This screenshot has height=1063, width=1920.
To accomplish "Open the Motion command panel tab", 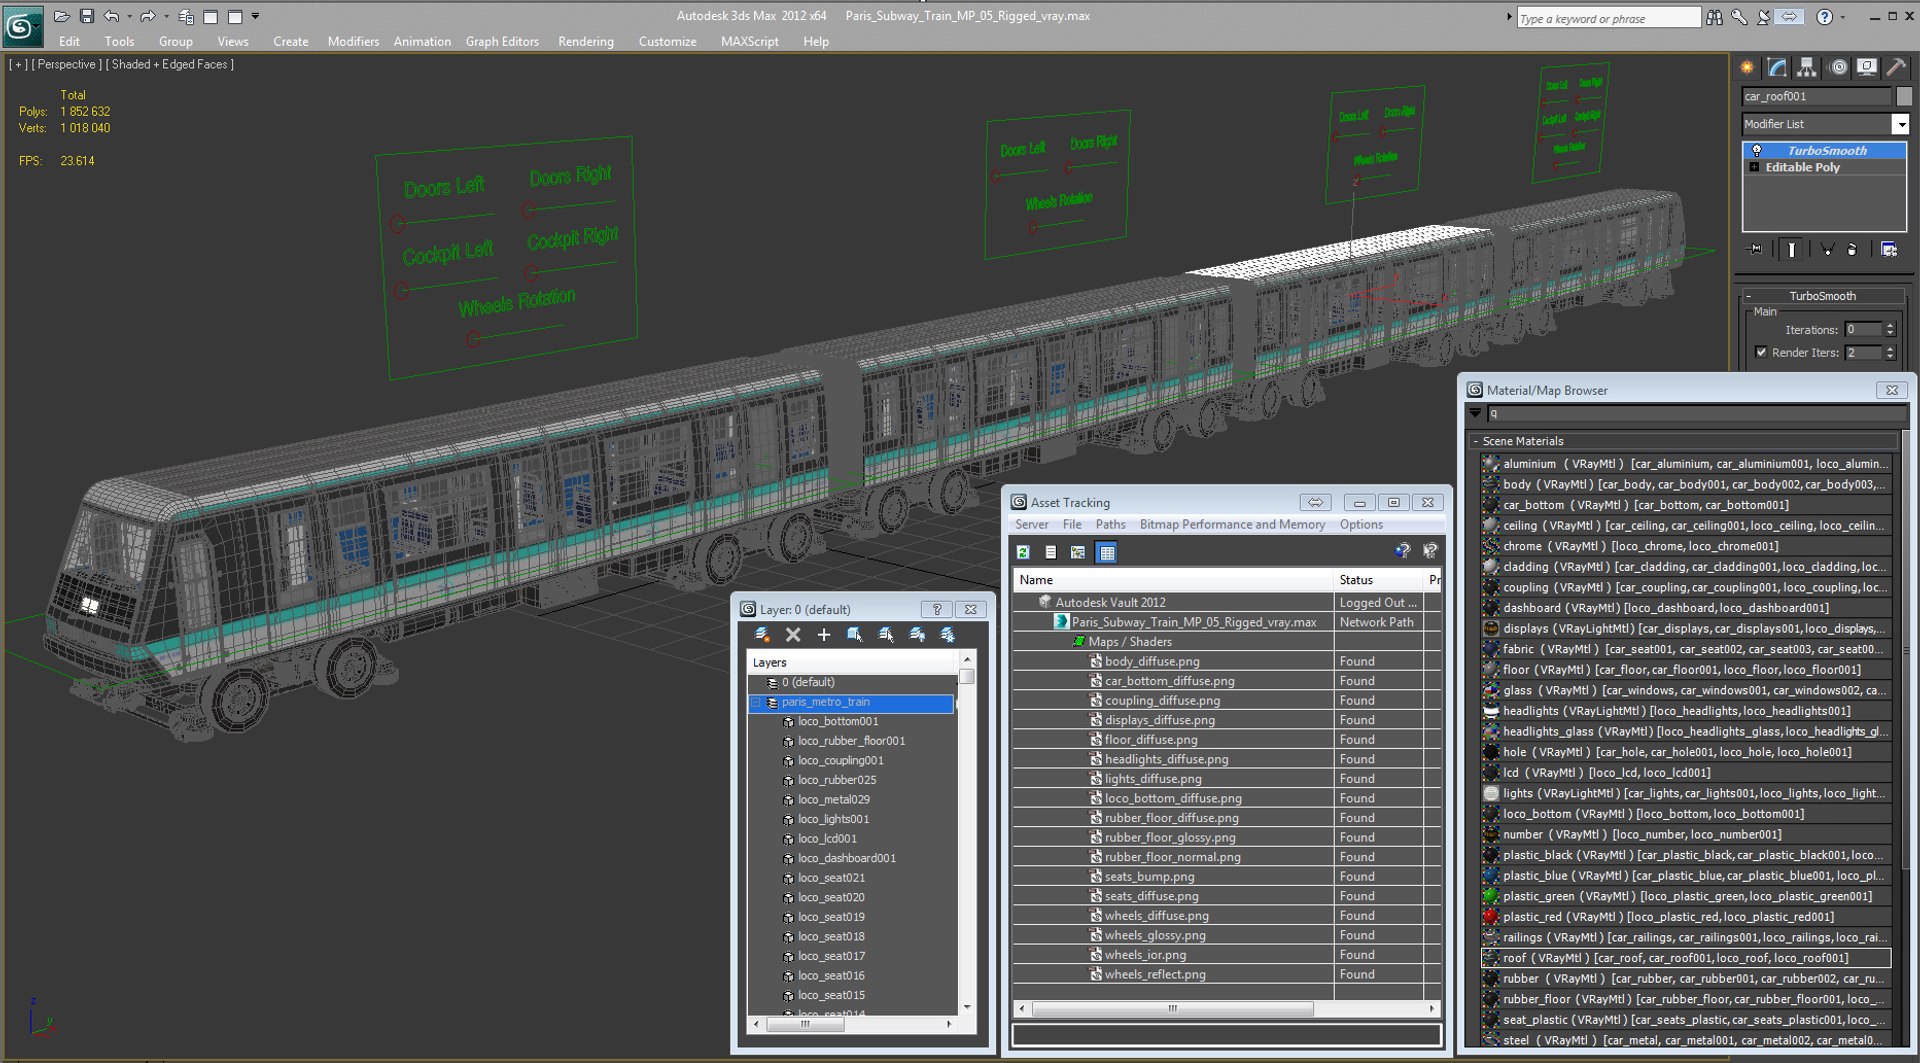I will (x=1838, y=67).
